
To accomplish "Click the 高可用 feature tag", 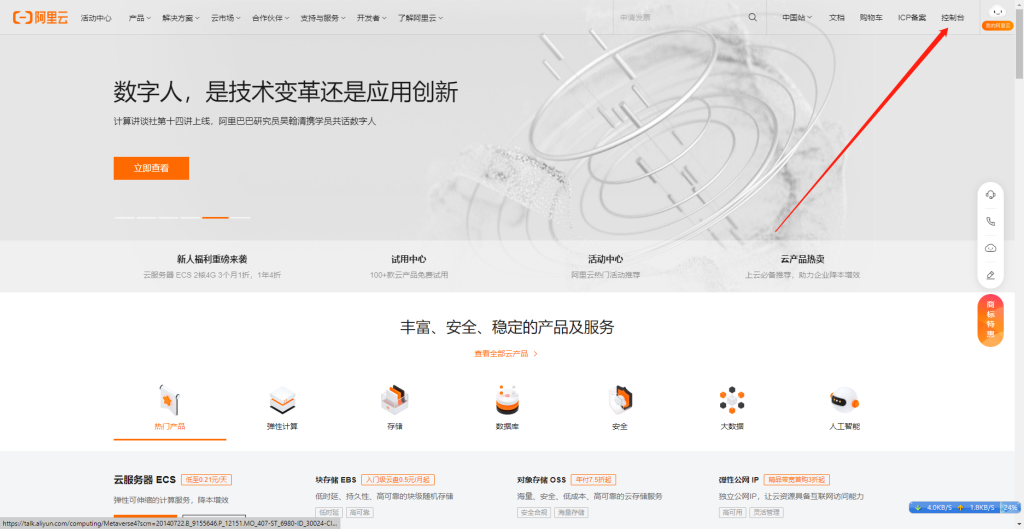I will pos(731,513).
